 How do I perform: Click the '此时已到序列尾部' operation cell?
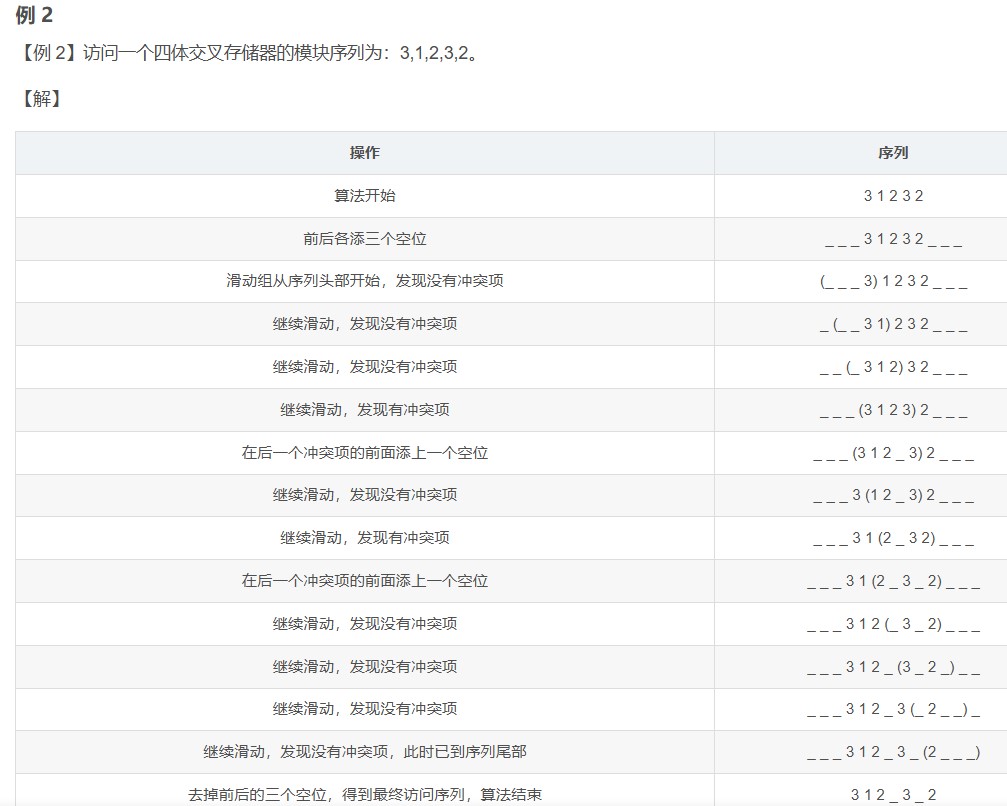pos(364,752)
